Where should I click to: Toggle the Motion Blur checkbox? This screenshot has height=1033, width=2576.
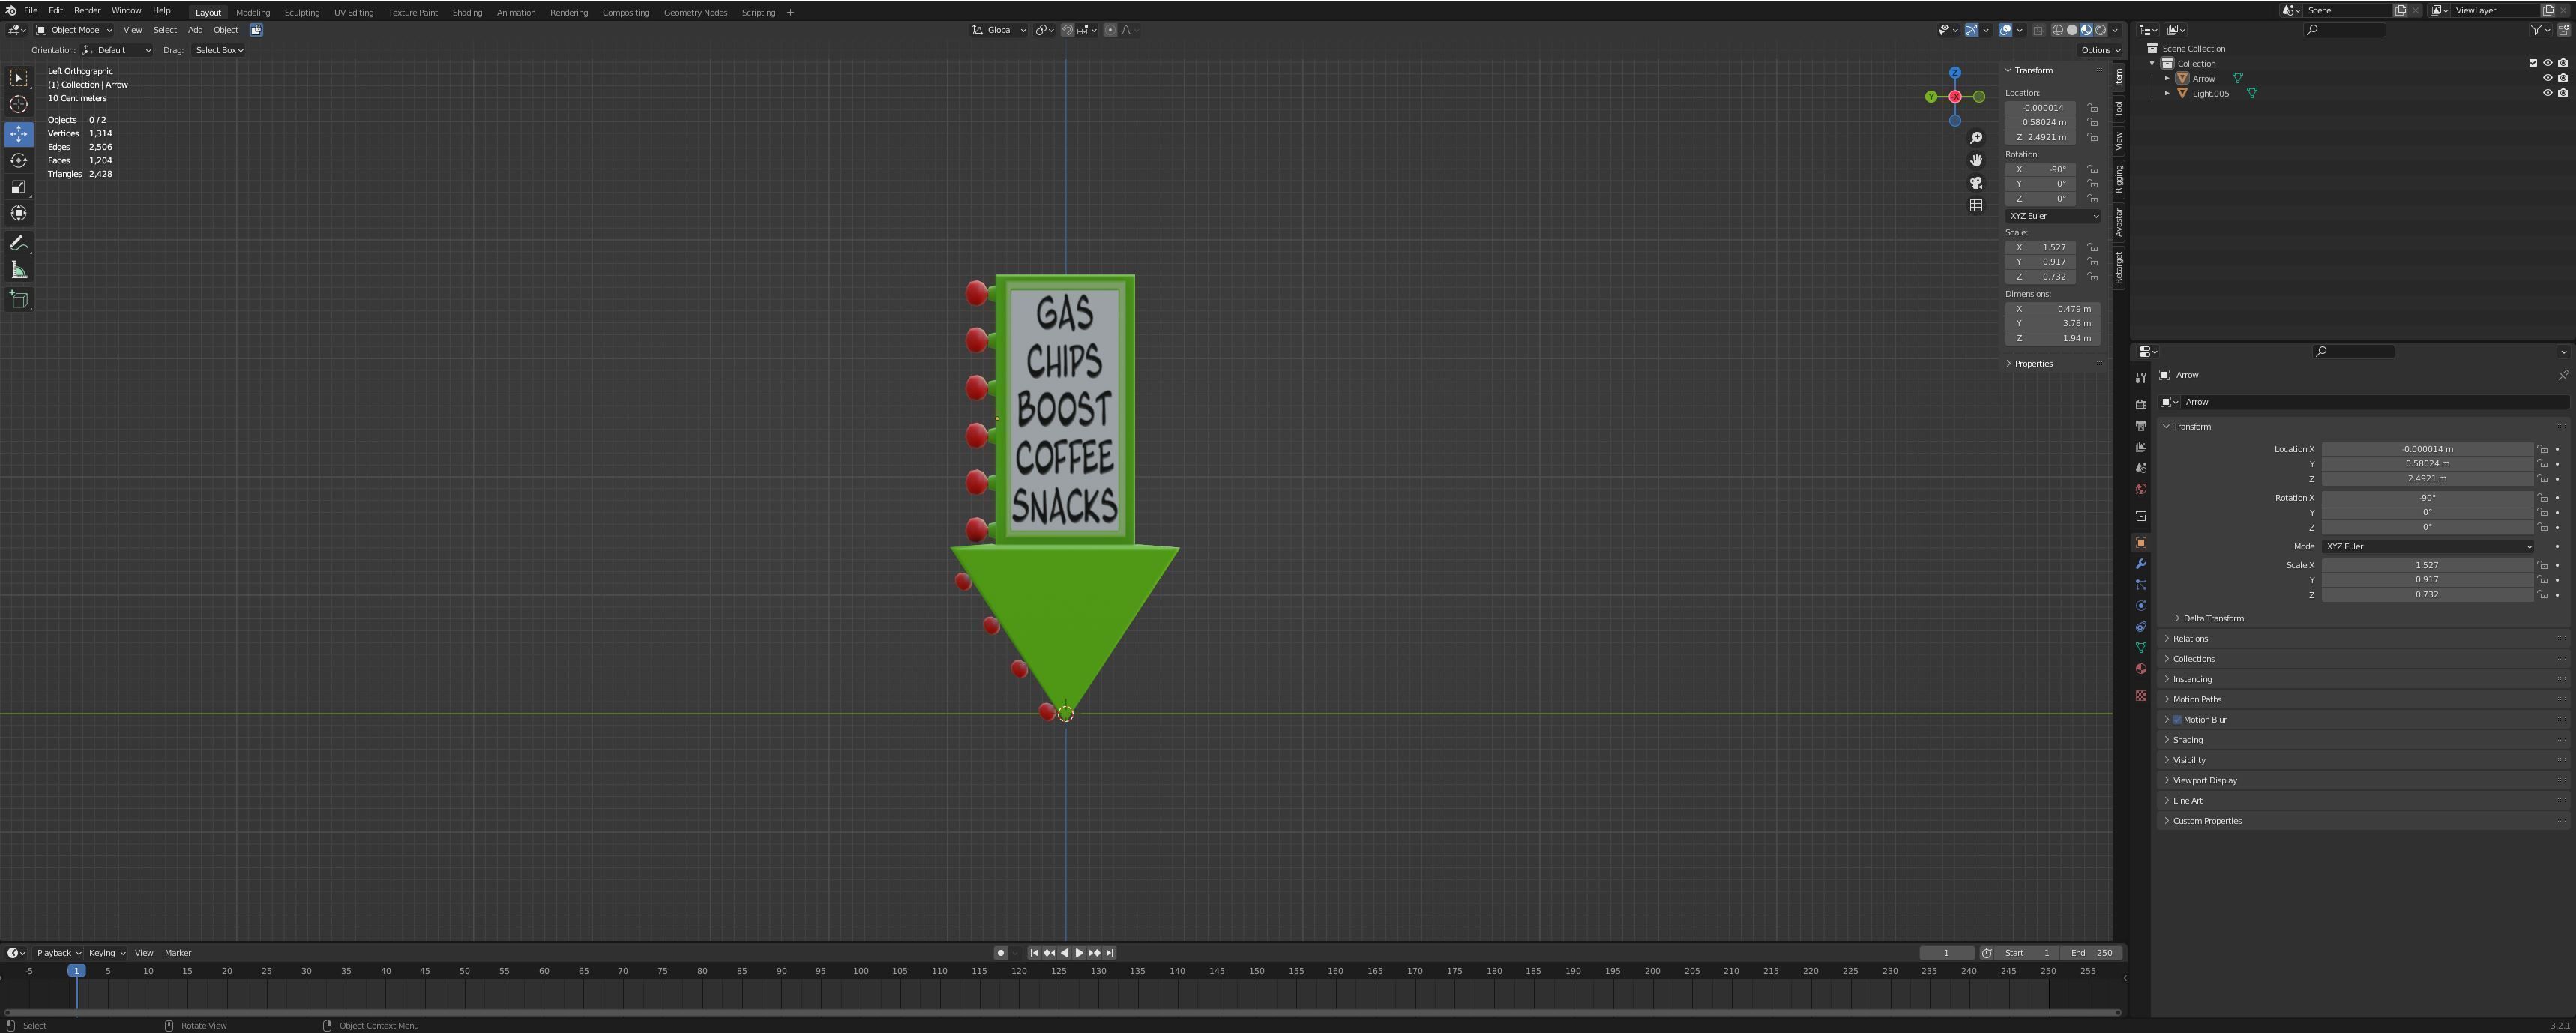click(2177, 720)
